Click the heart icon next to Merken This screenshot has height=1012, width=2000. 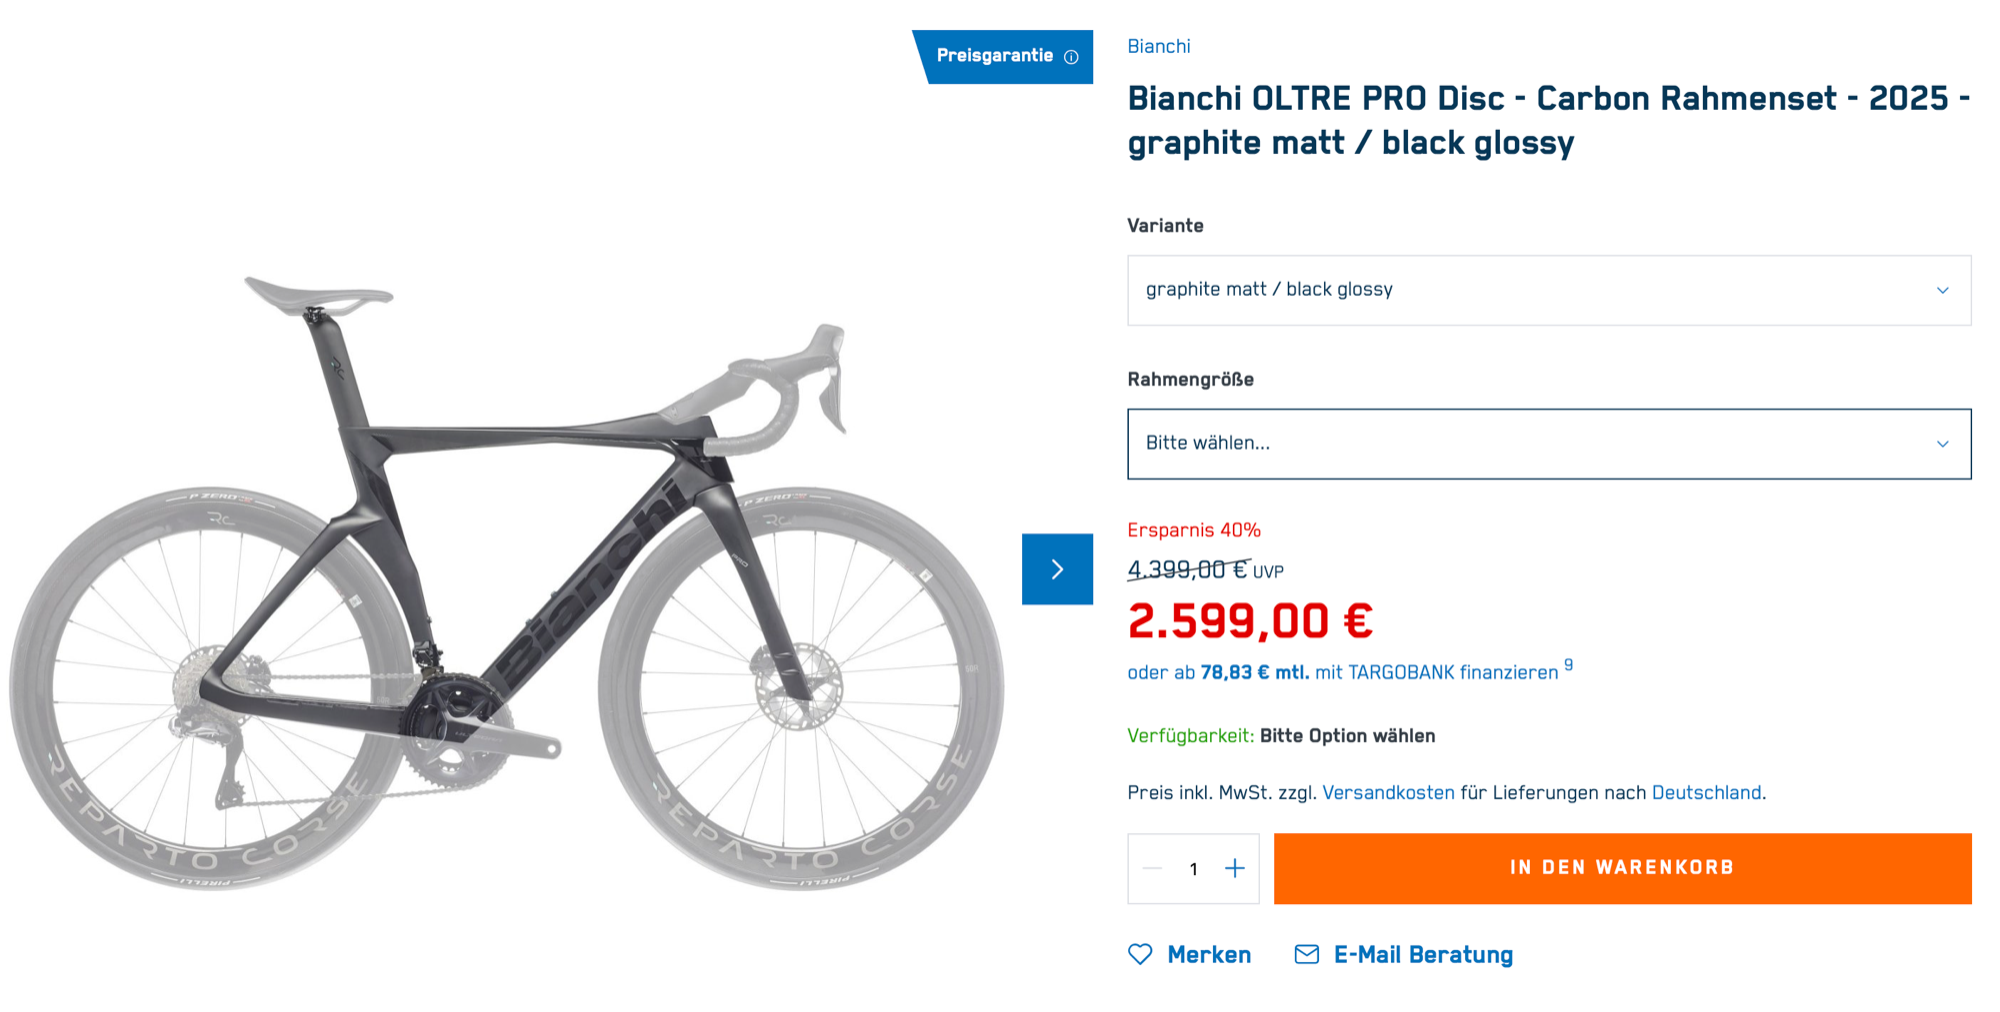tap(1140, 954)
